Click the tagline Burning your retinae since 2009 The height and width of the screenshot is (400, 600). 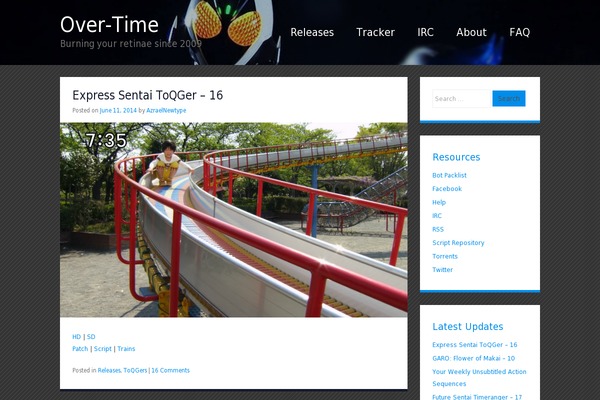[x=131, y=44]
